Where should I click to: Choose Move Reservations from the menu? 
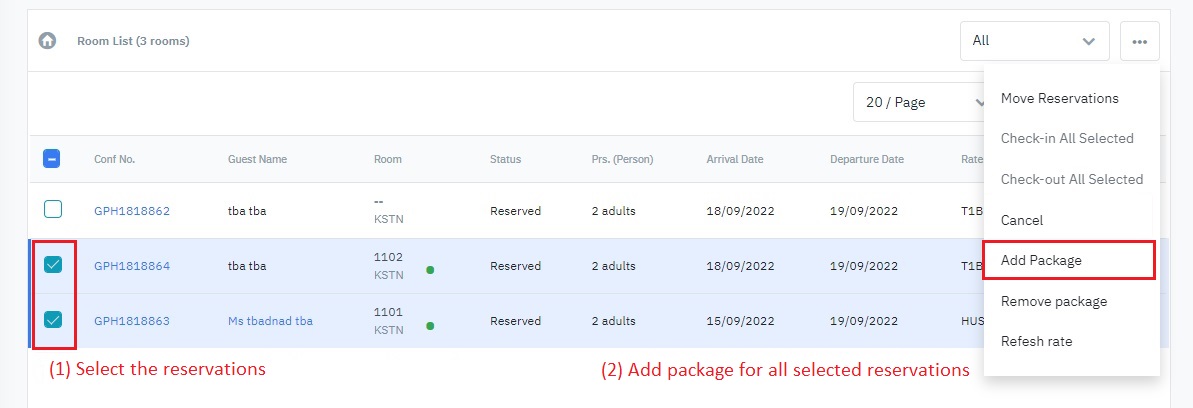[x=1059, y=98]
